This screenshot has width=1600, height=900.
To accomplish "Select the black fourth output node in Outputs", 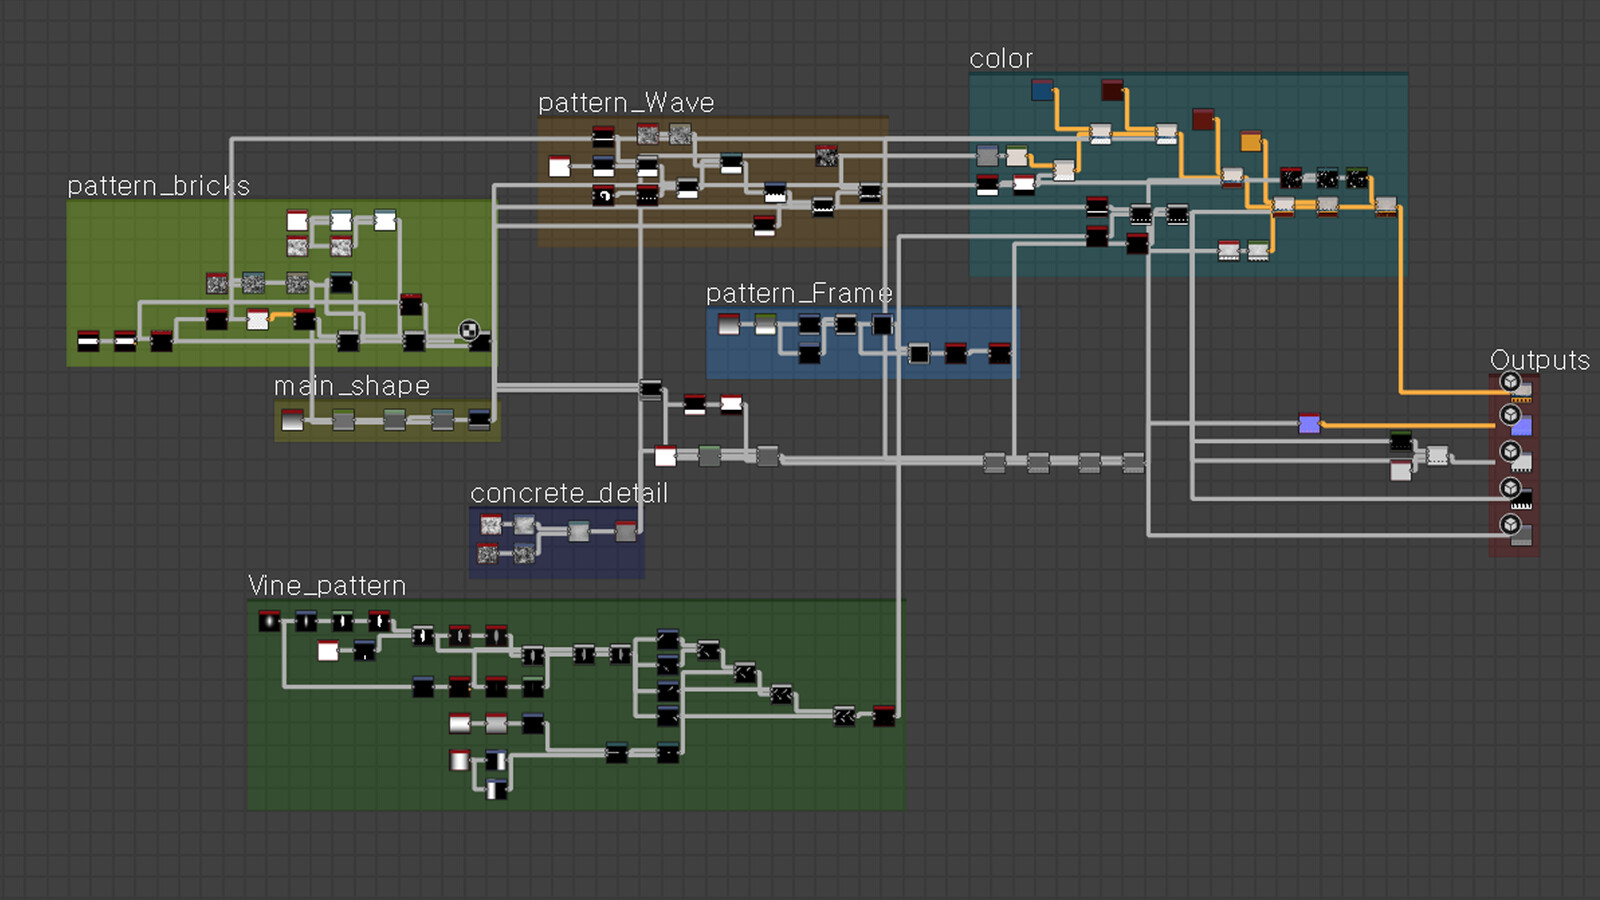I will (1521, 499).
